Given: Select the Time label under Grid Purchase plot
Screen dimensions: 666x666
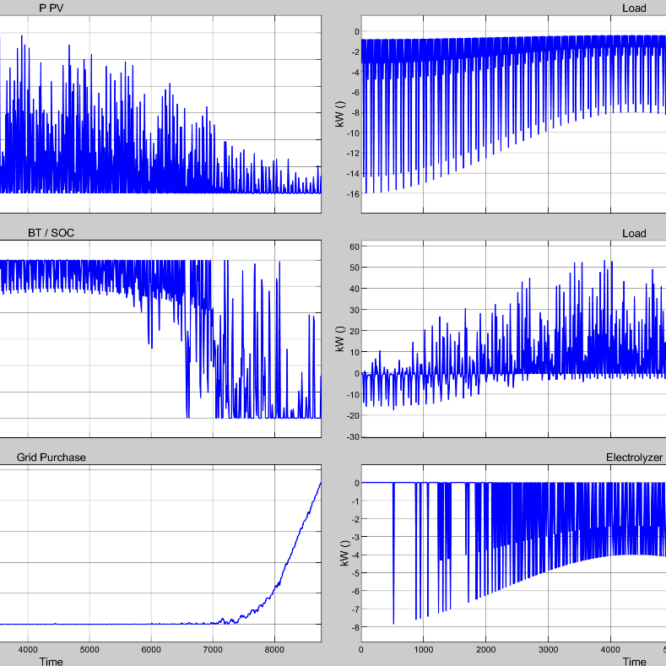Looking at the screenshot, I should [x=51, y=661].
